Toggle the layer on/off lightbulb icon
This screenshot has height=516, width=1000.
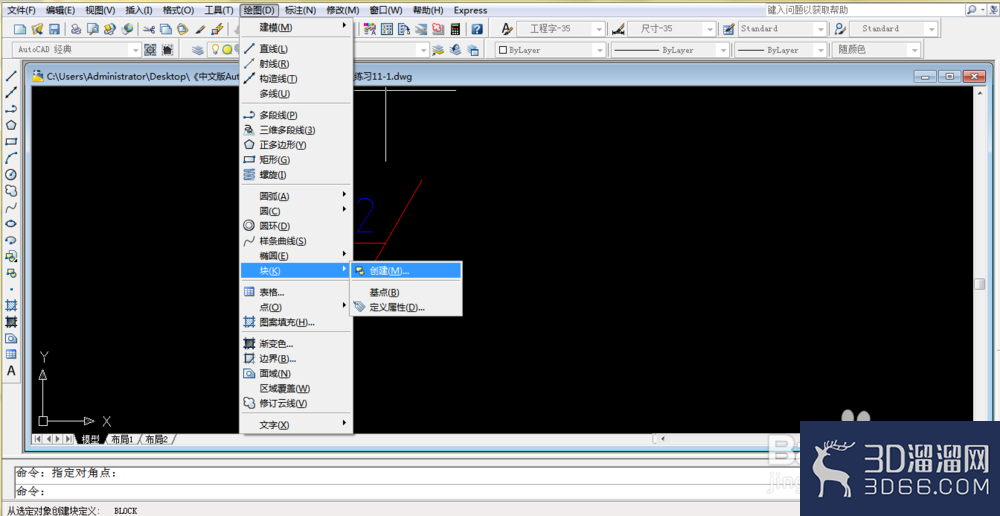[x=216, y=50]
